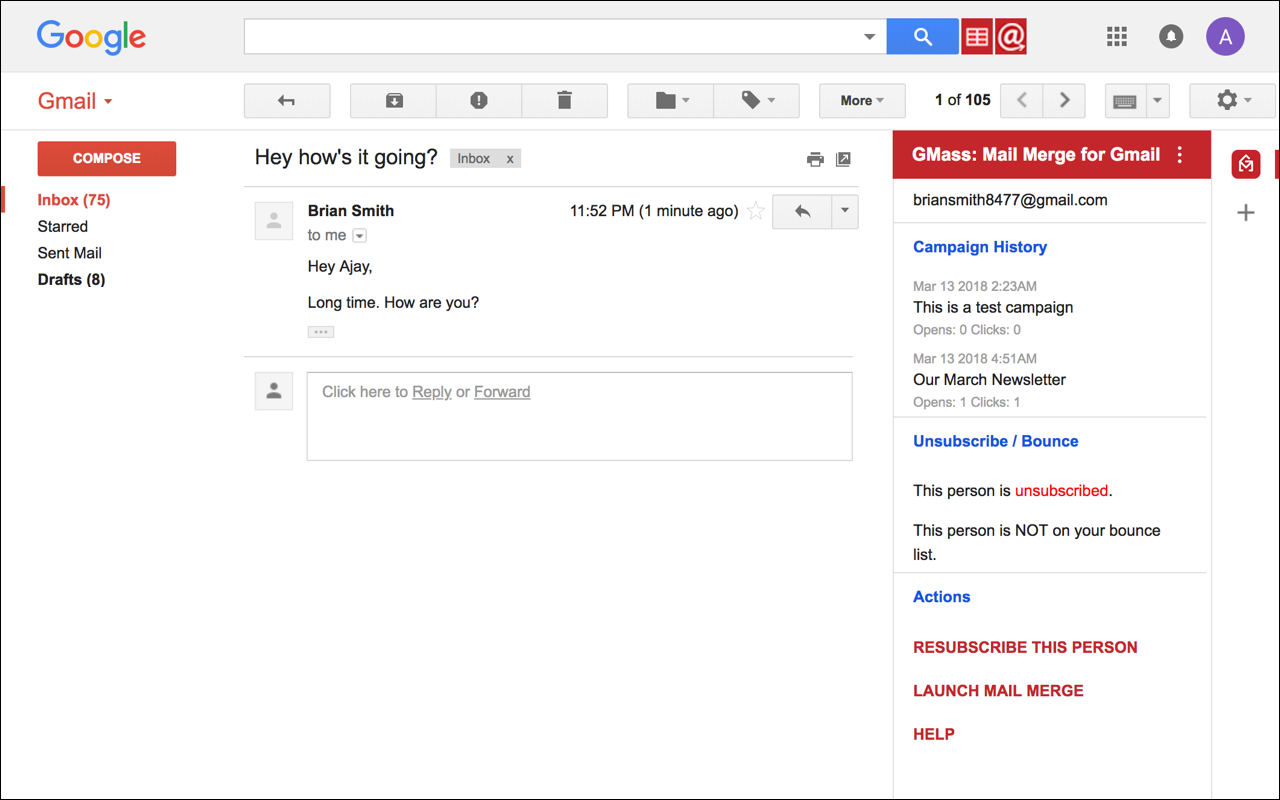This screenshot has height=800, width=1280.
Task: Print all with printer icon
Action: click(815, 159)
